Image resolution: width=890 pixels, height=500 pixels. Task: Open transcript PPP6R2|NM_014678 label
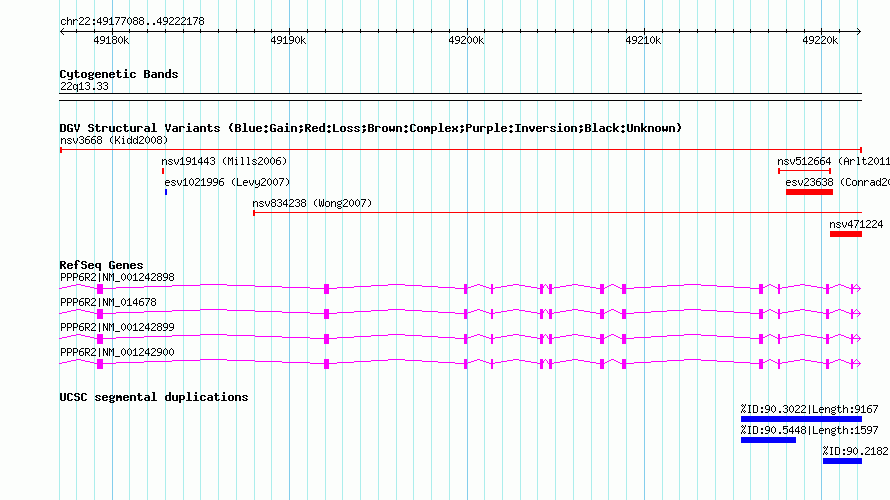(108, 302)
